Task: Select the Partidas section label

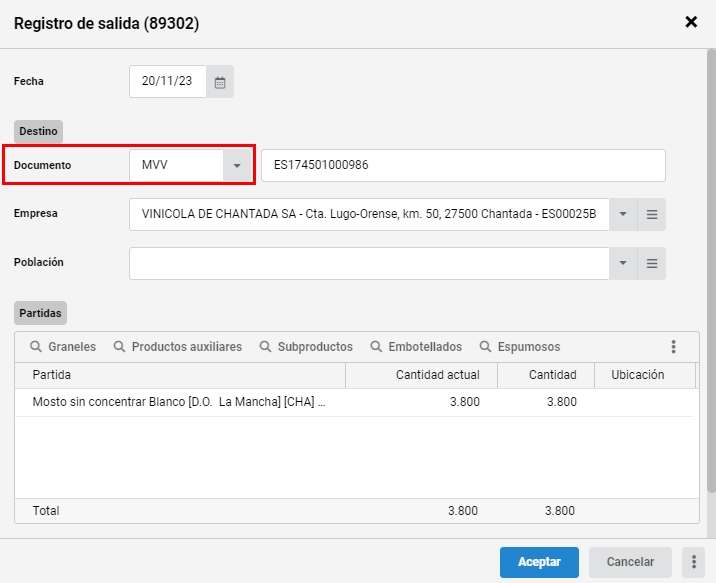Action: [x=40, y=313]
